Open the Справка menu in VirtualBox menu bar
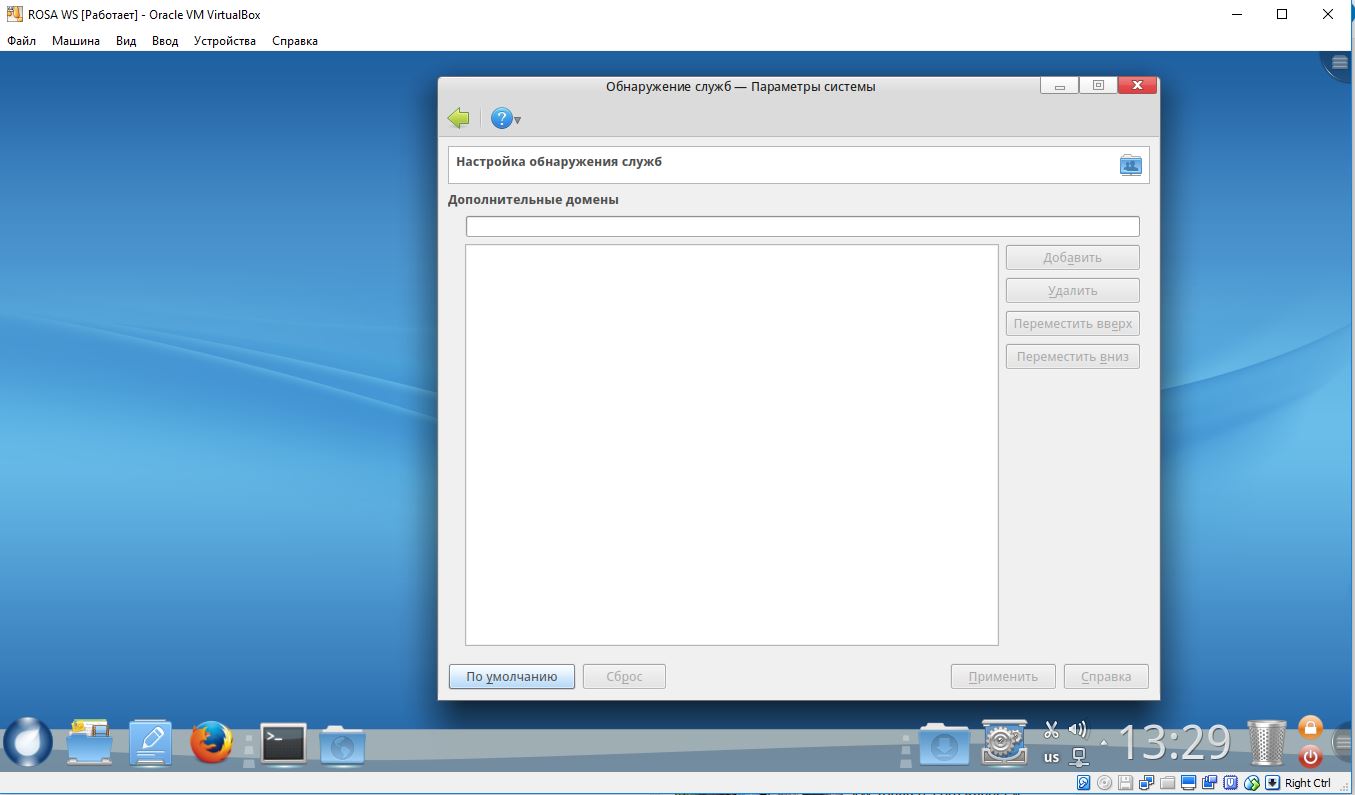 click(x=295, y=41)
